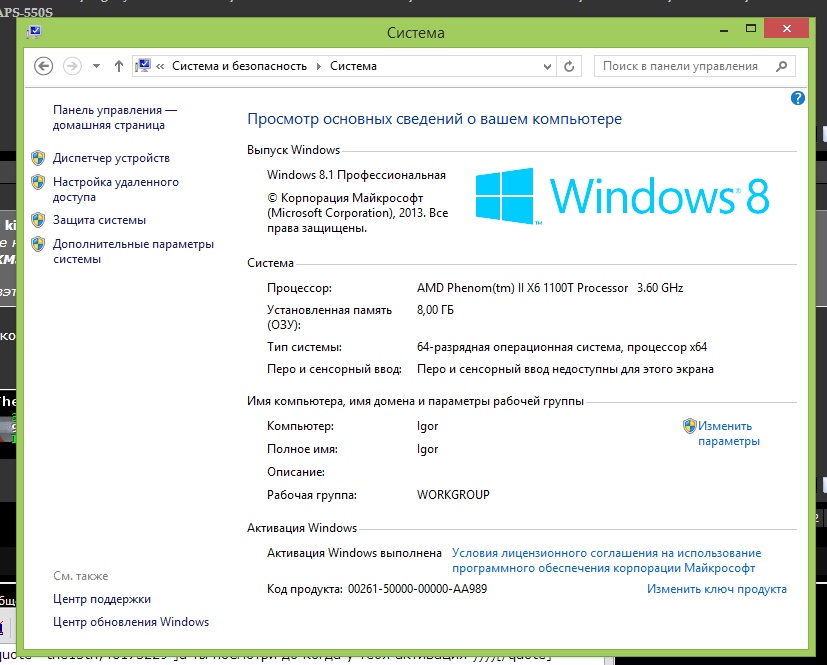This screenshot has height=665, width=827.
Task: Click the magnifier search icon
Action: pyautogui.click(x=782, y=66)
